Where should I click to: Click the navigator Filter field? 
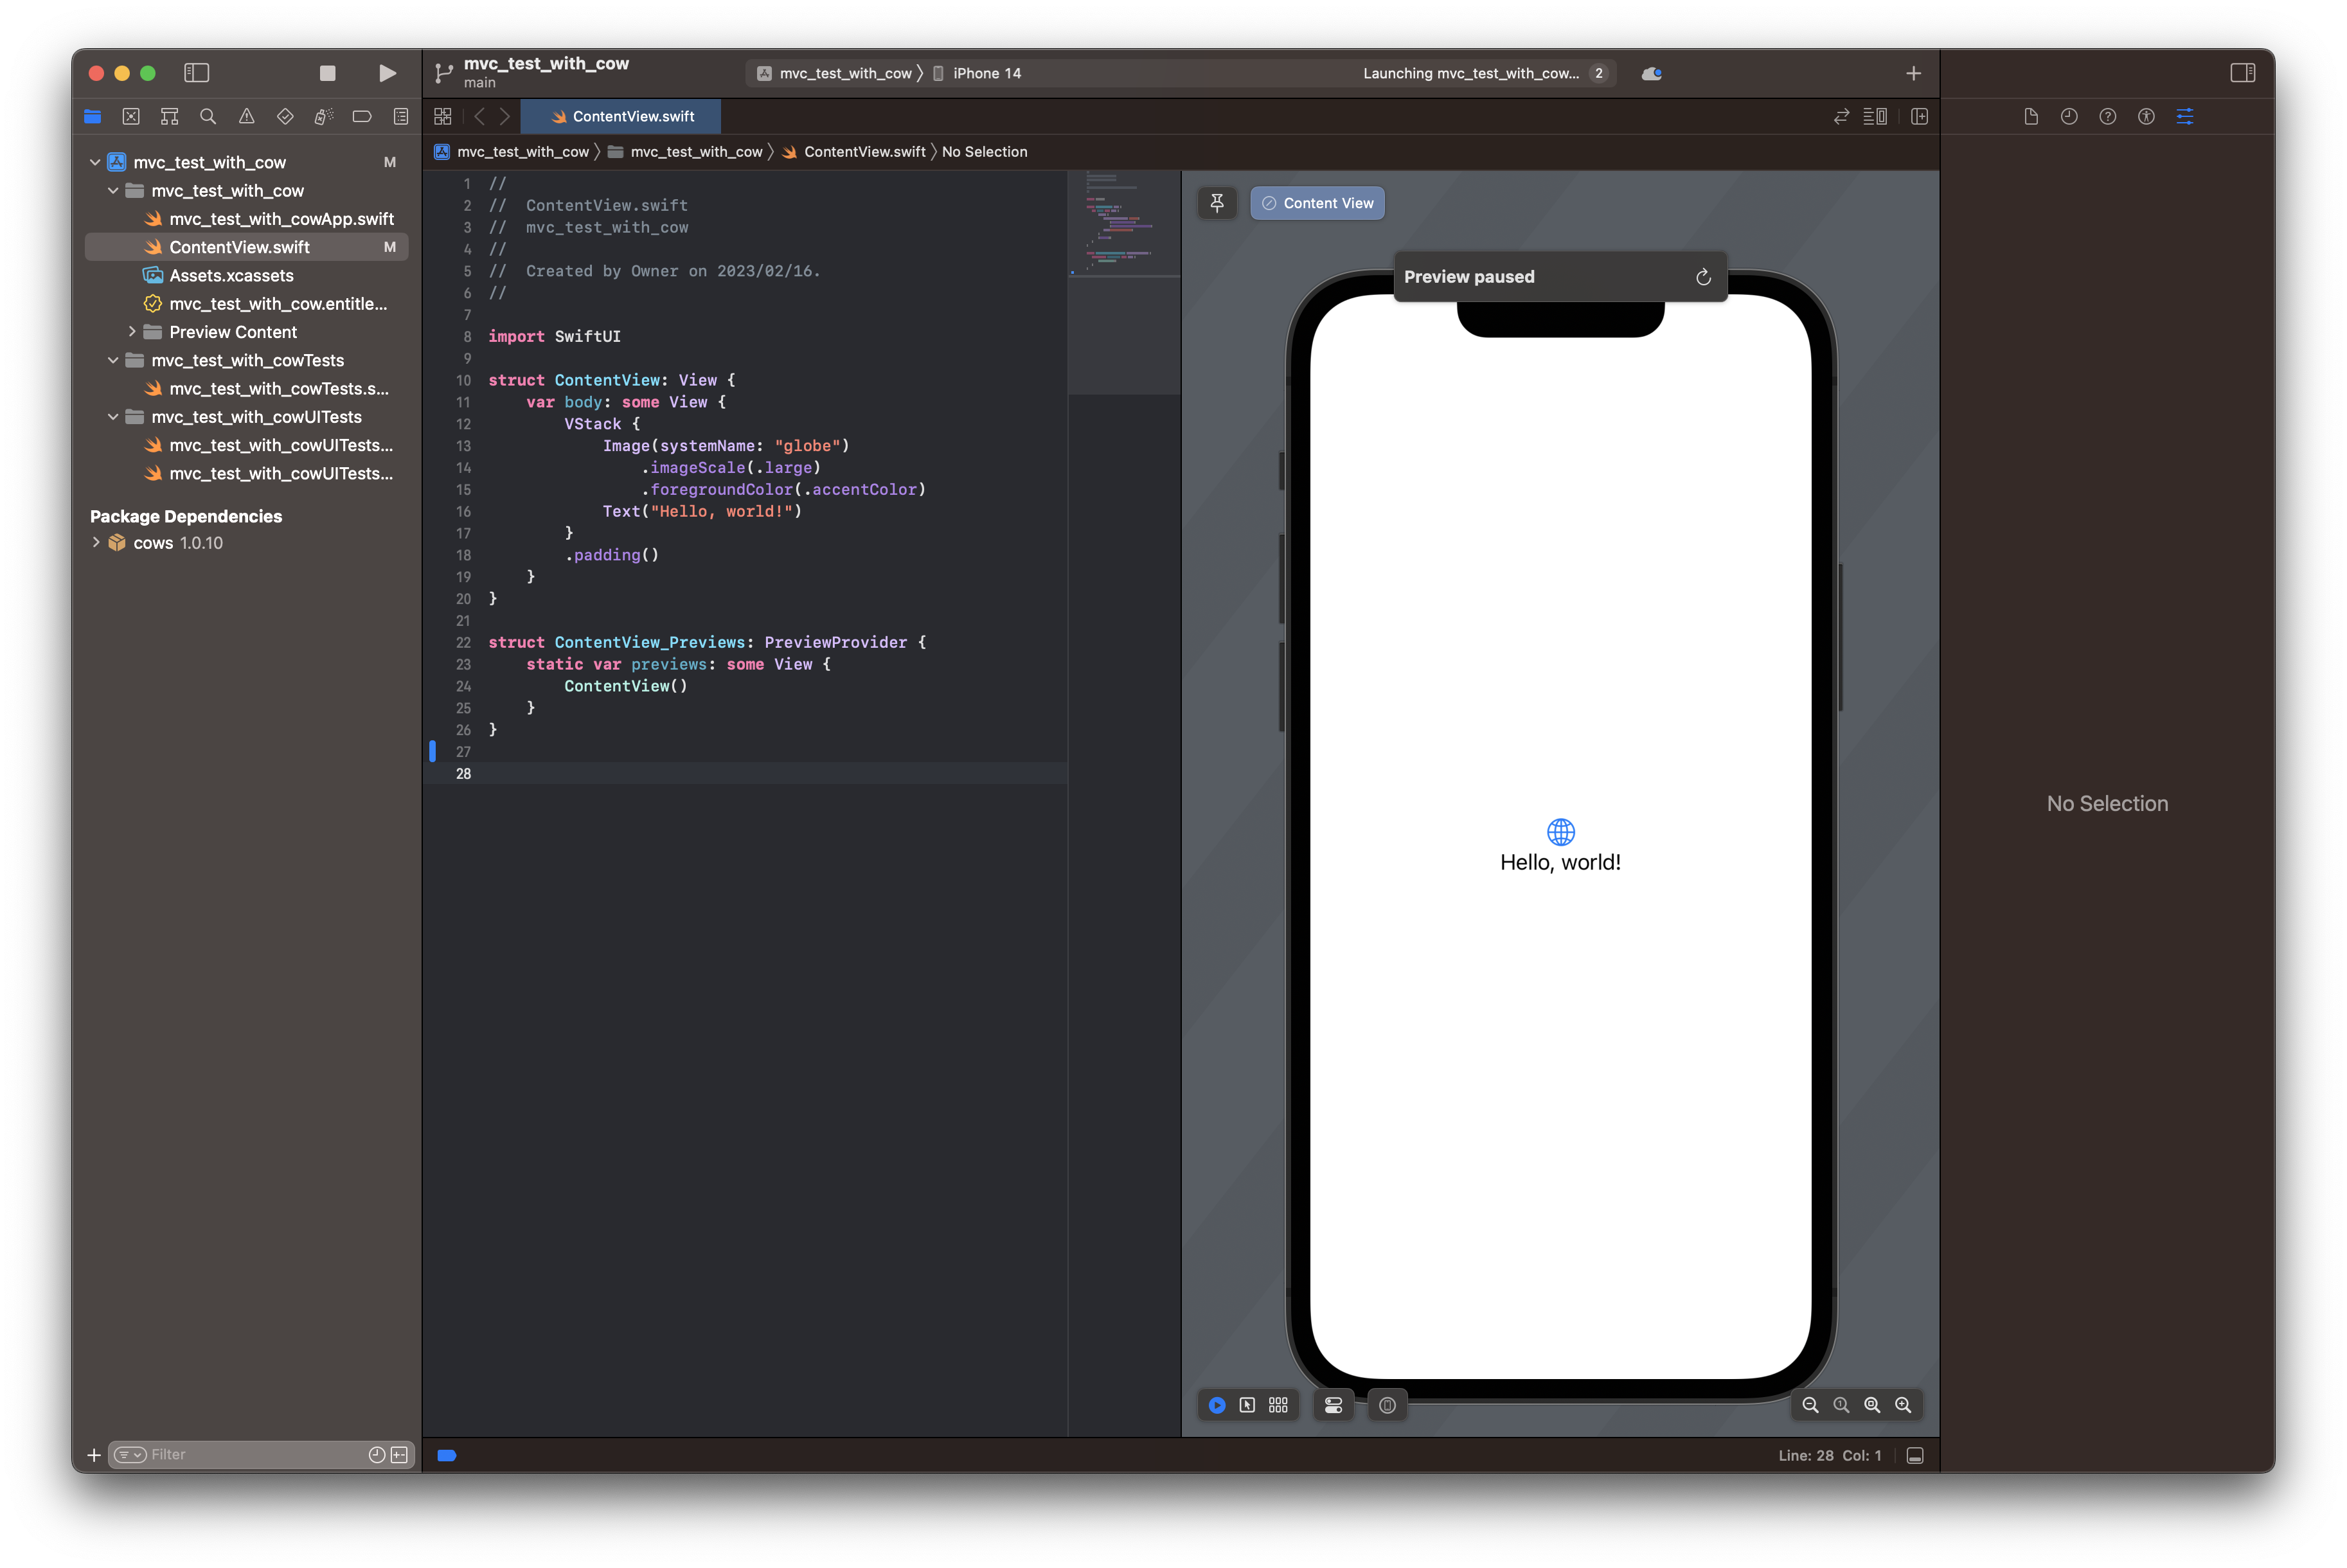[255, 1454]
